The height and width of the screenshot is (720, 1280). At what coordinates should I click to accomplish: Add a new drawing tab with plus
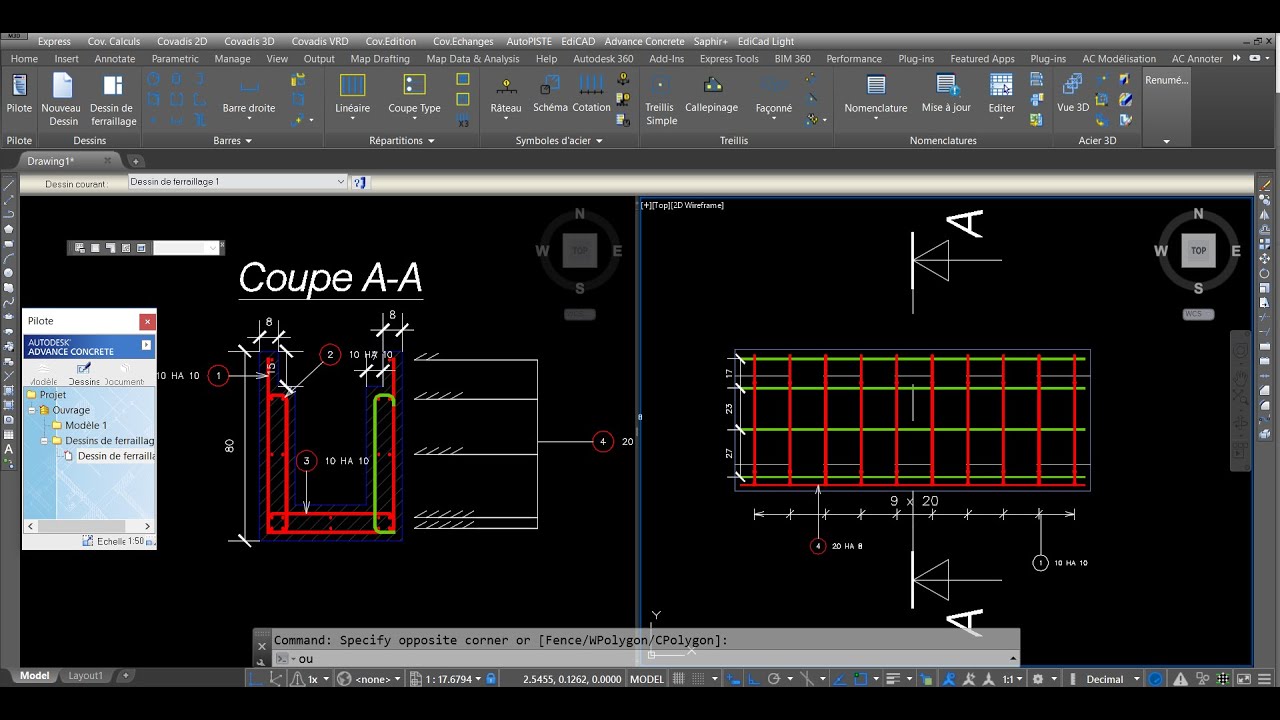136,161
